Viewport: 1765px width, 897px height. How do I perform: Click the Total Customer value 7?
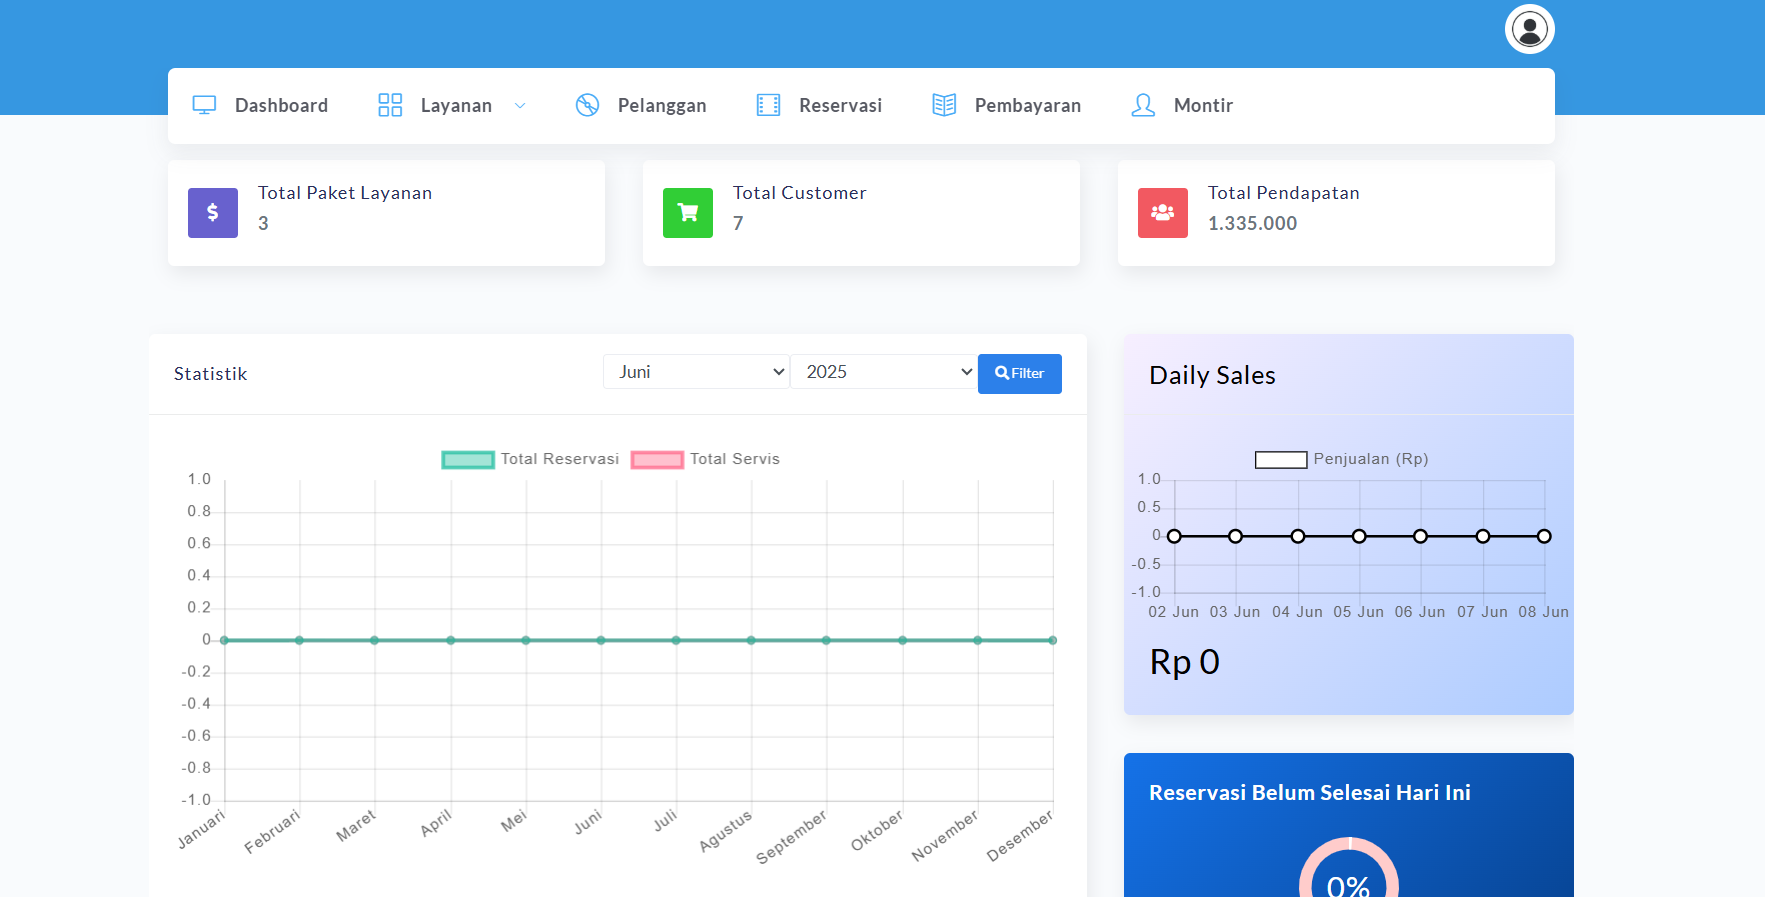[738, 224]
